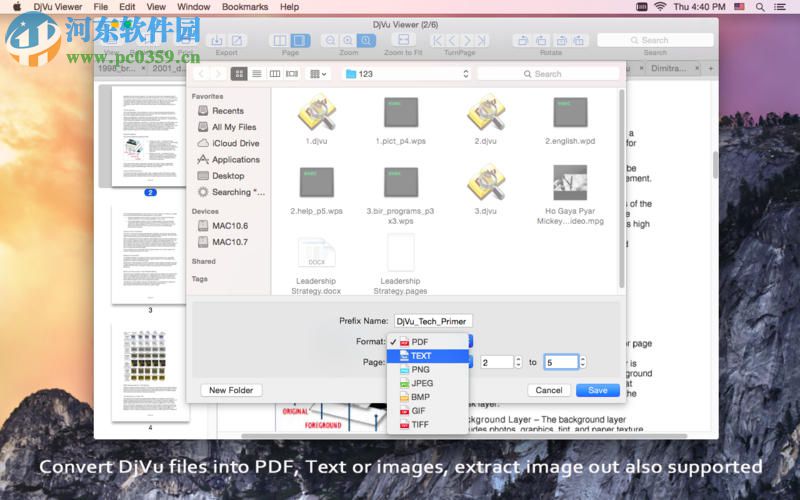Go to the first page toolbar icon
The height and width of the screenshot is (500, 800).
(437, 40)
